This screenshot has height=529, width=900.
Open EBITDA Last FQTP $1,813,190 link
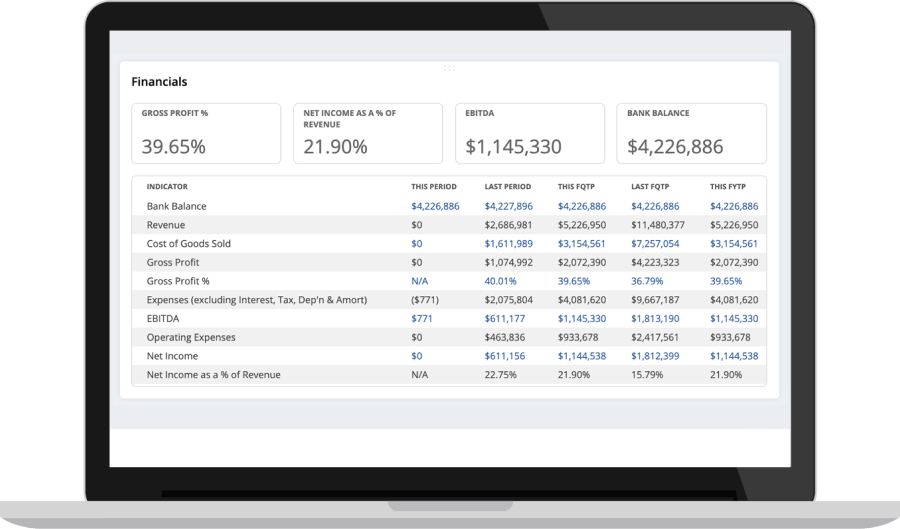tap(655, 318)
